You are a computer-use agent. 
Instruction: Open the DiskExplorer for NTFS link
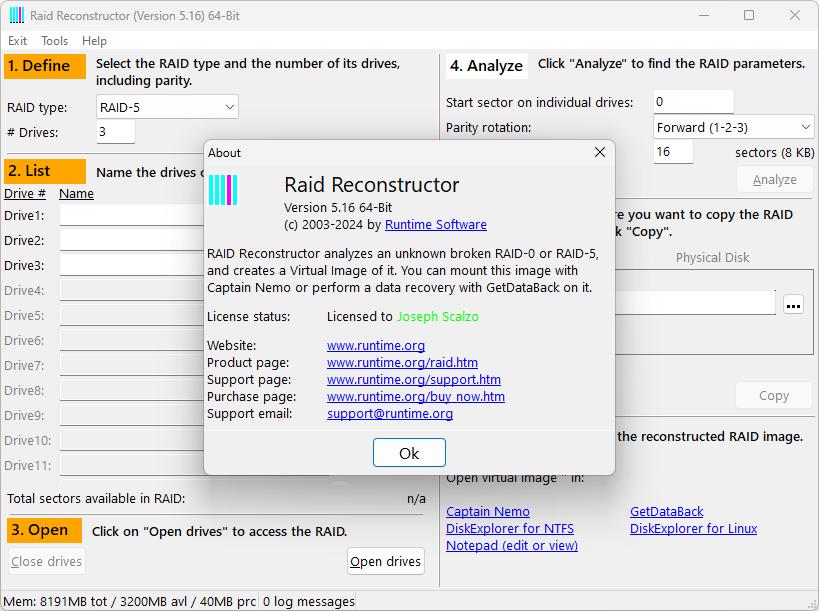click(x=510, y=528)
